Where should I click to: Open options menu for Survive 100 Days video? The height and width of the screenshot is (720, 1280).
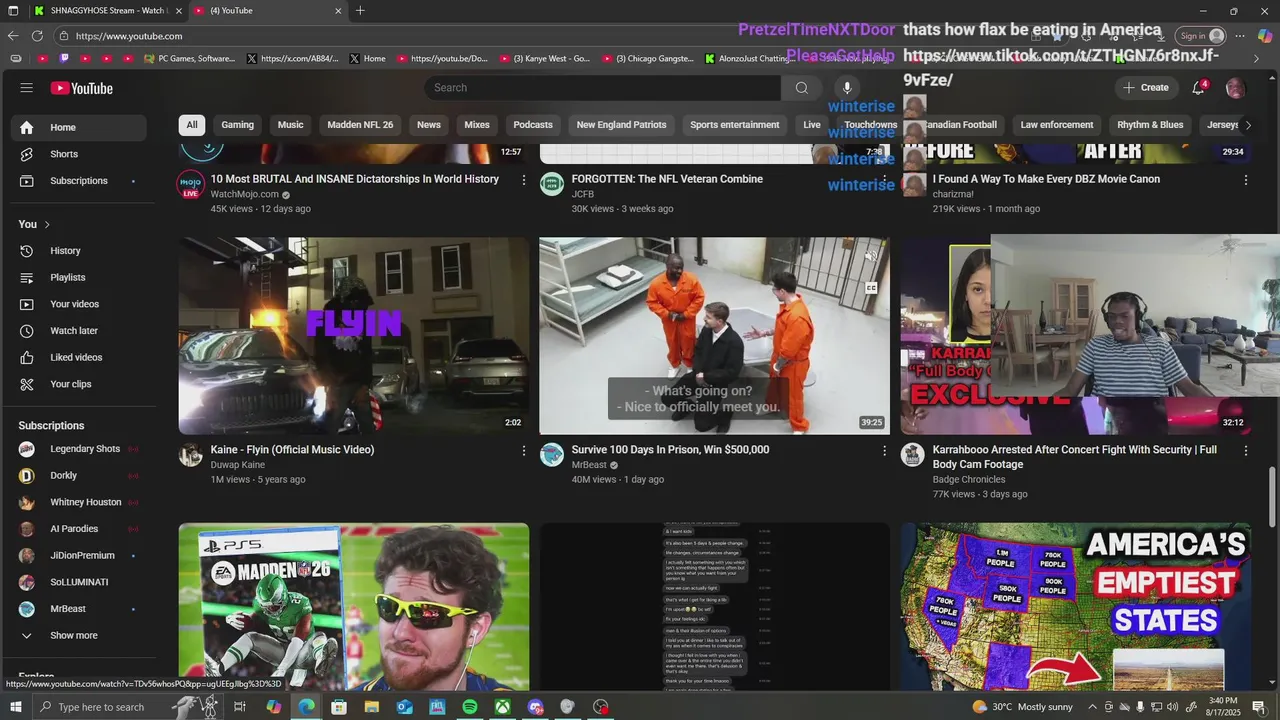click(x=884, y=451)
